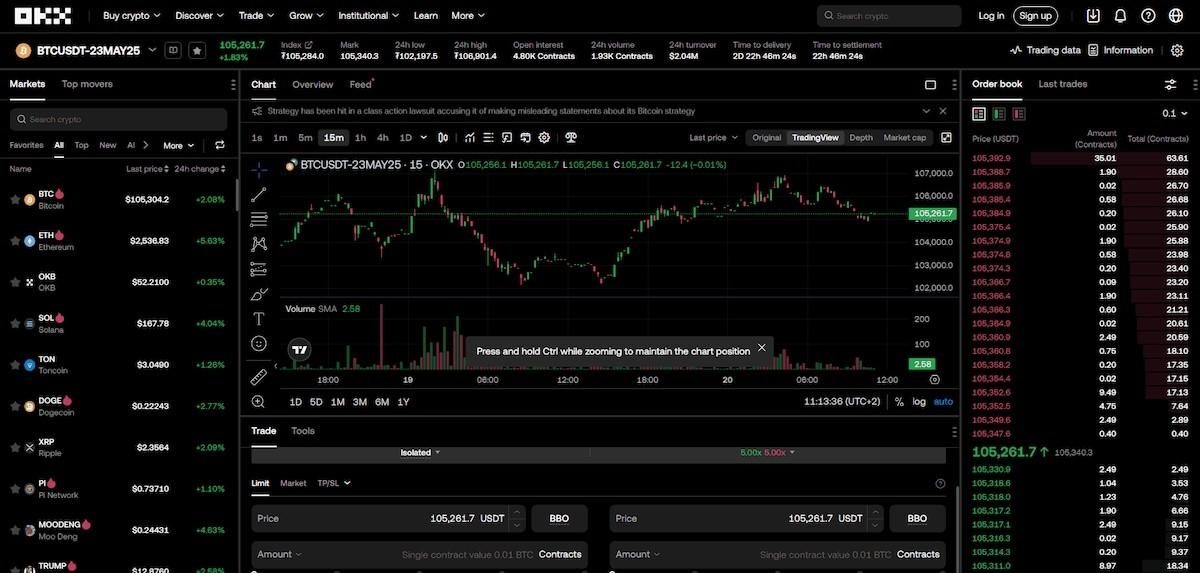Focus the top Search crypto field
This screenshot has height=573, width=1200.
pyautogui.click(x=889, y=16)
